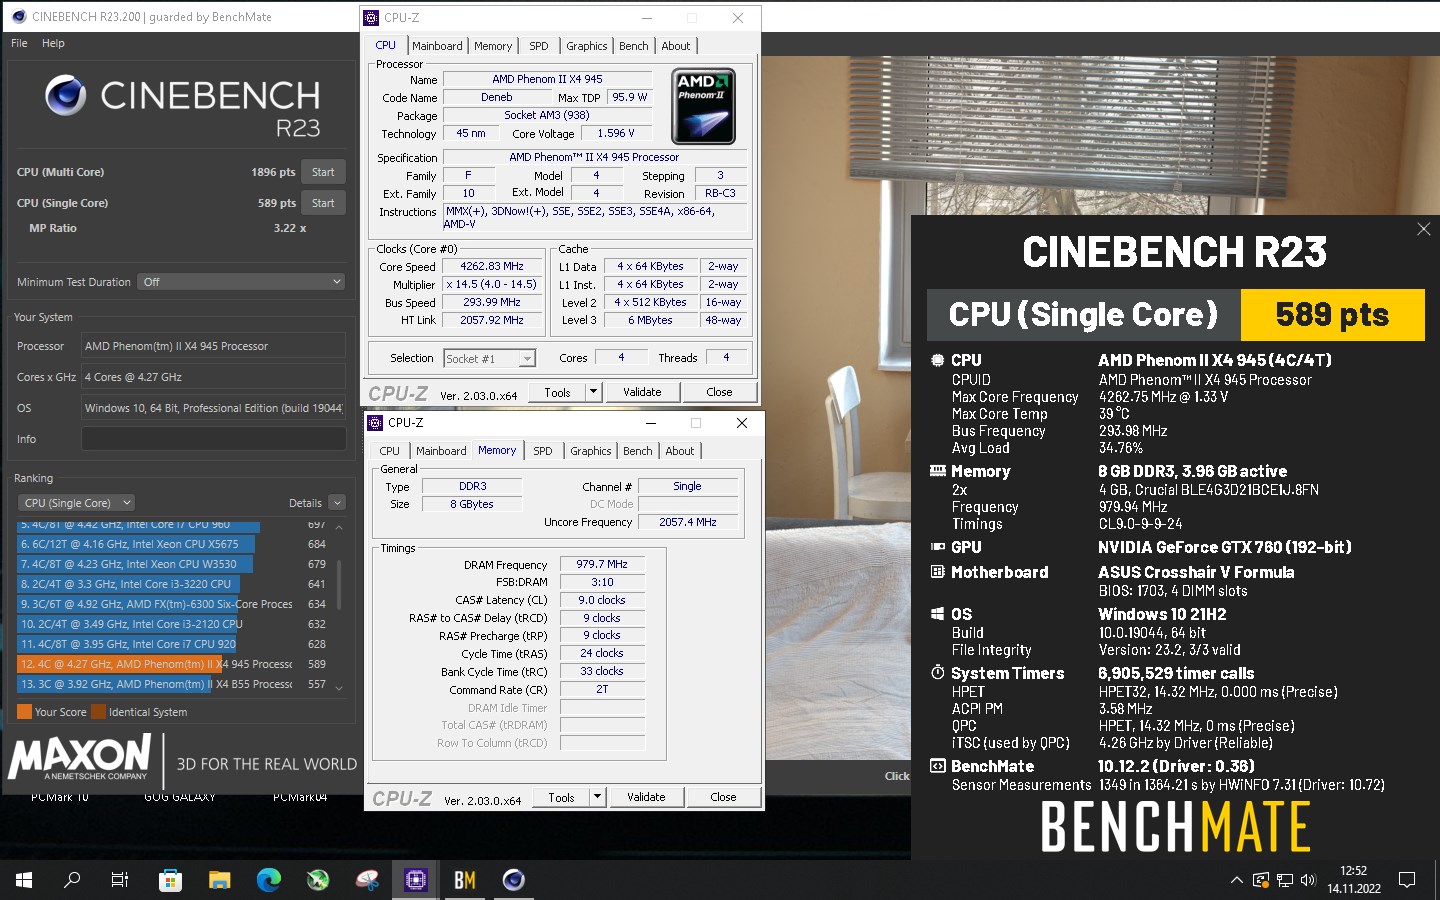1440x900 pixels.
Task: Click Validate in CPU-Z memory window
Action: coord(646,797)
